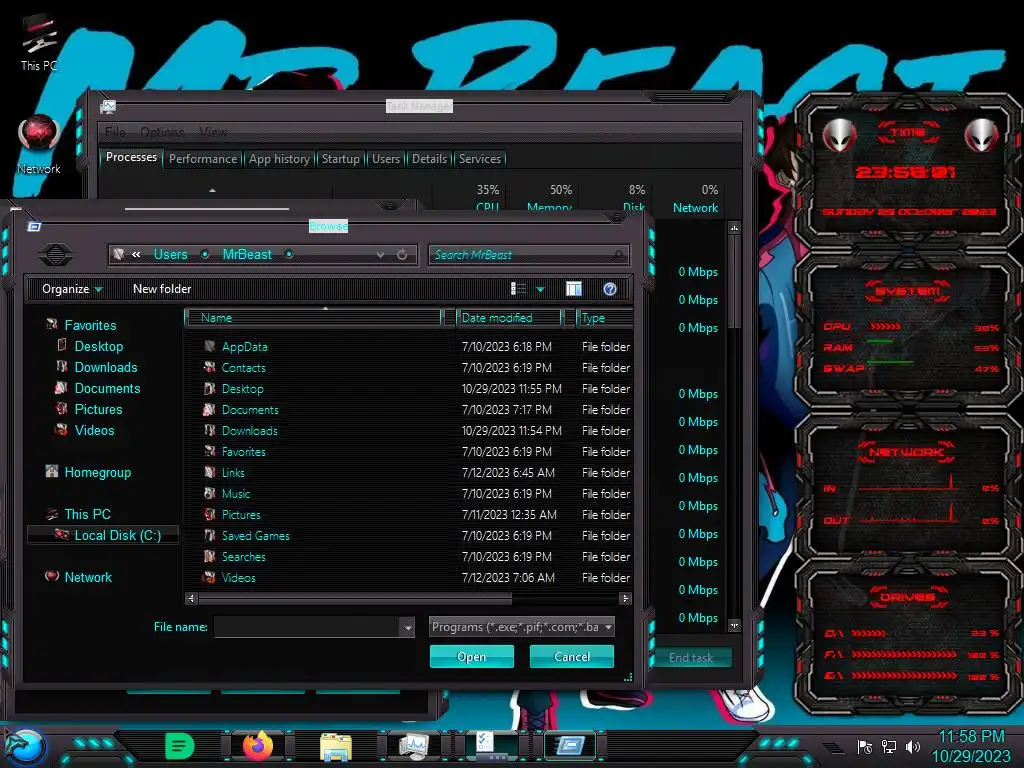Select Desktop in Favorites sidebar
Image resolution: width=1024 pixels, height=768 pixels.
99,346
